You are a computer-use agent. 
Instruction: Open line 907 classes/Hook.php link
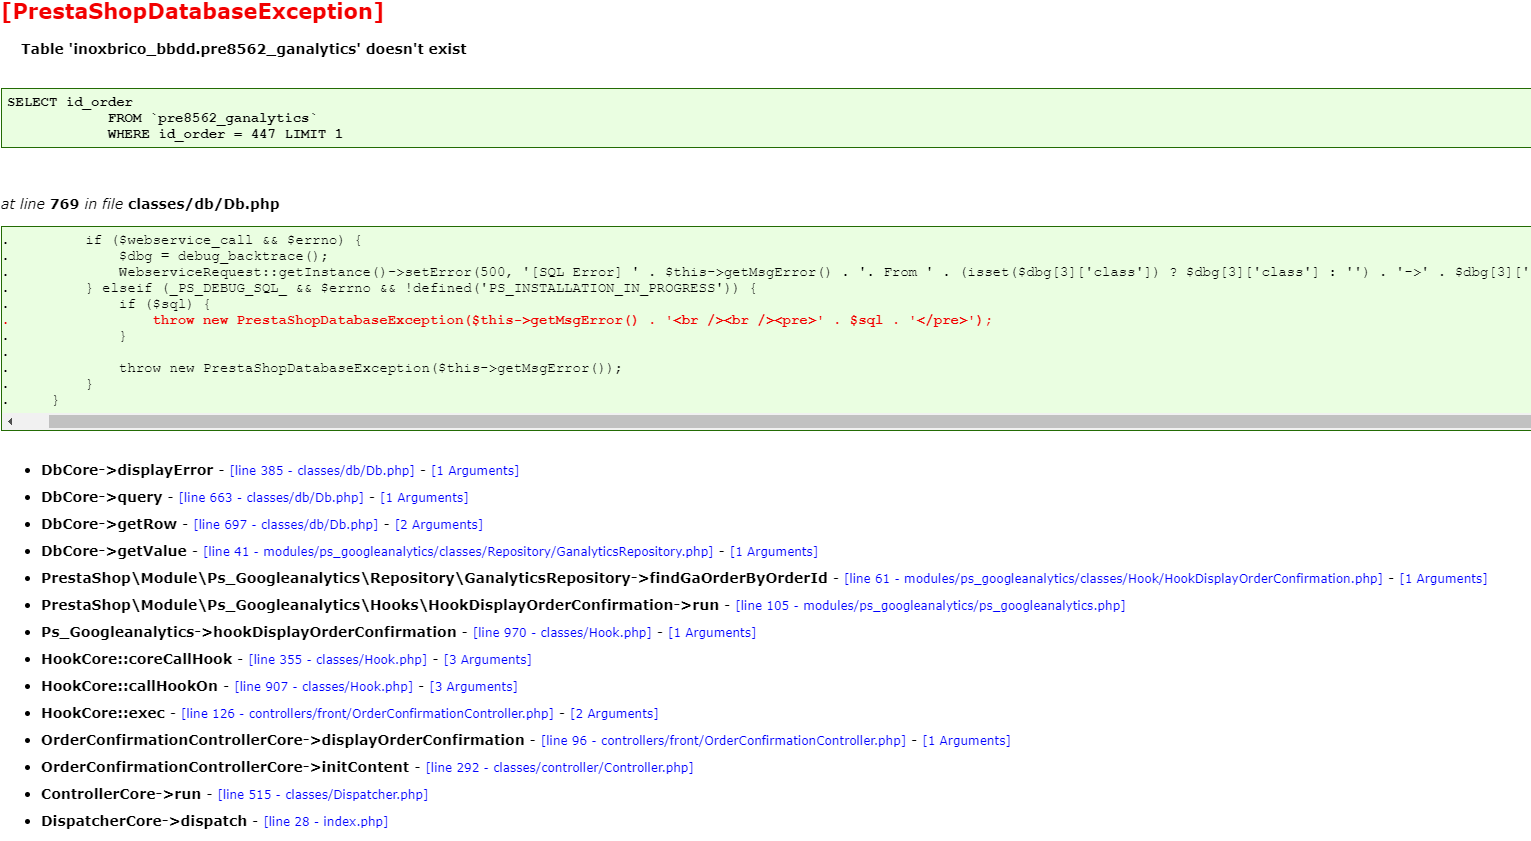tap(324, 687)
